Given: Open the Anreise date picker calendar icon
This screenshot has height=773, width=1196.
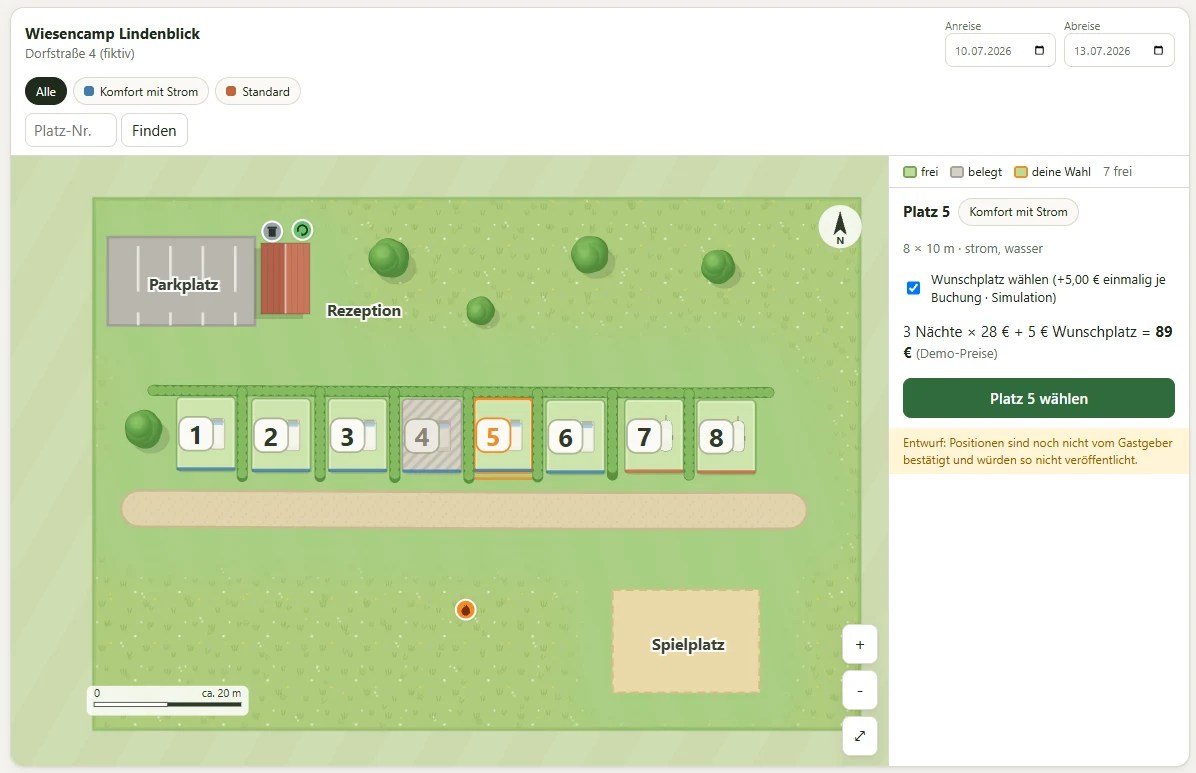Looking at the screenshot, I should click(1039, 51).
